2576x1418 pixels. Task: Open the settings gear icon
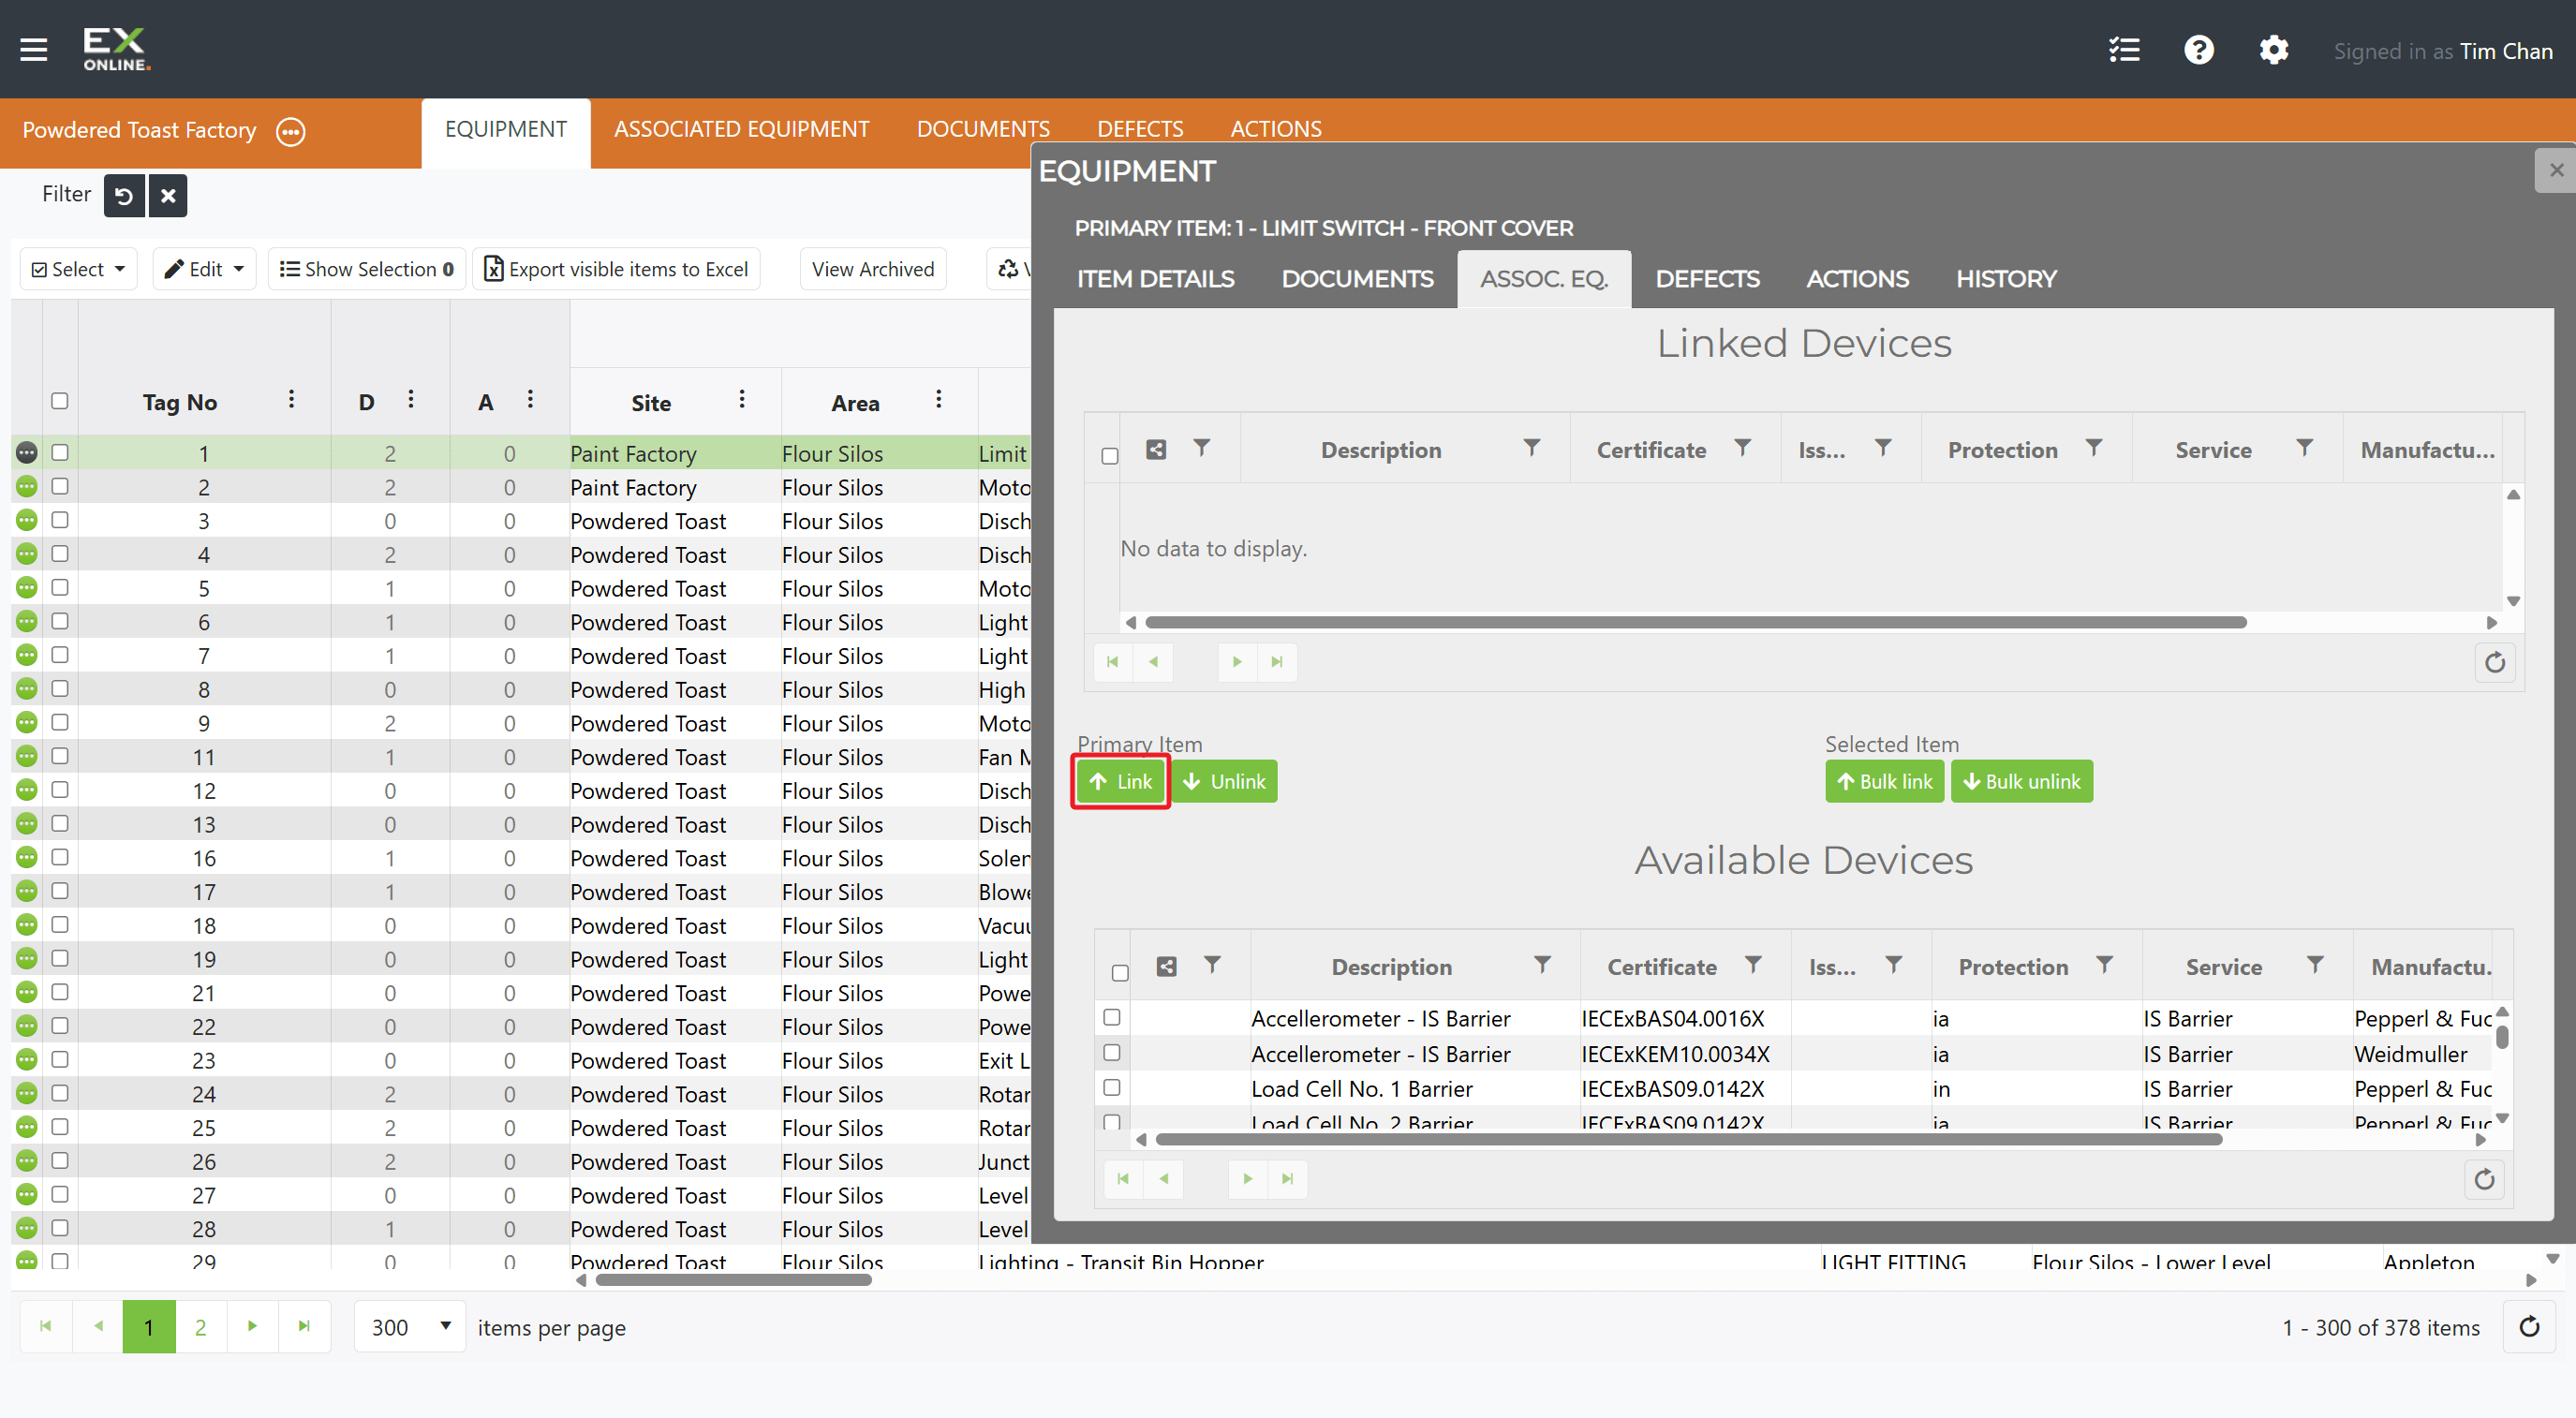click(2273, 50)
